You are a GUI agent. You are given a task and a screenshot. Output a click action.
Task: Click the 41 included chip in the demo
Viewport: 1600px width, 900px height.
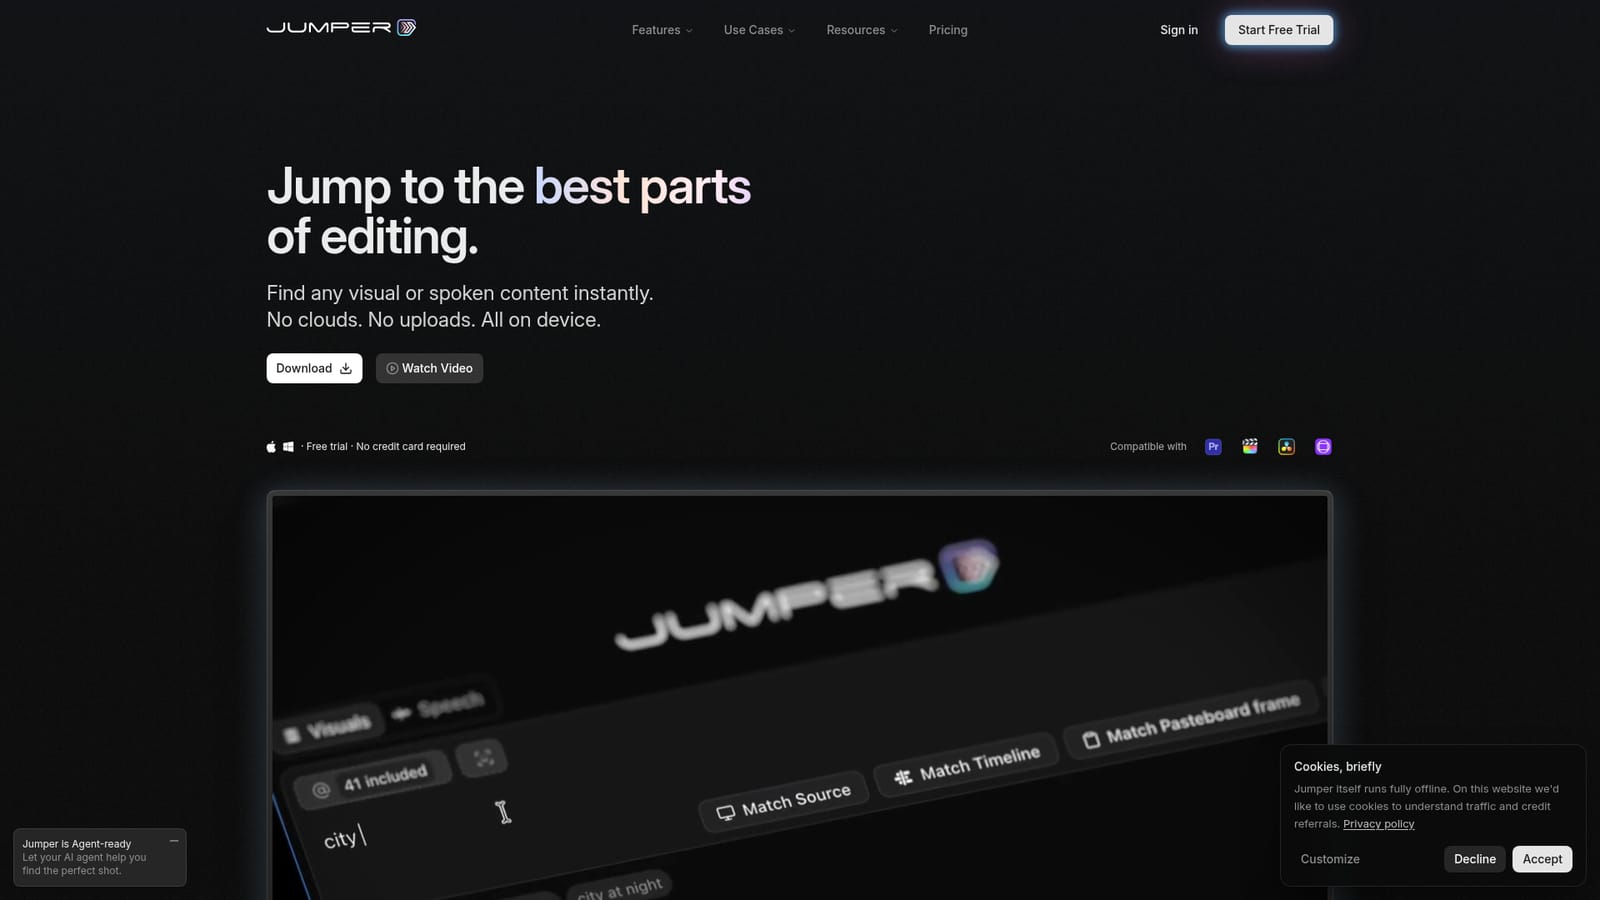tap(372, 779)
